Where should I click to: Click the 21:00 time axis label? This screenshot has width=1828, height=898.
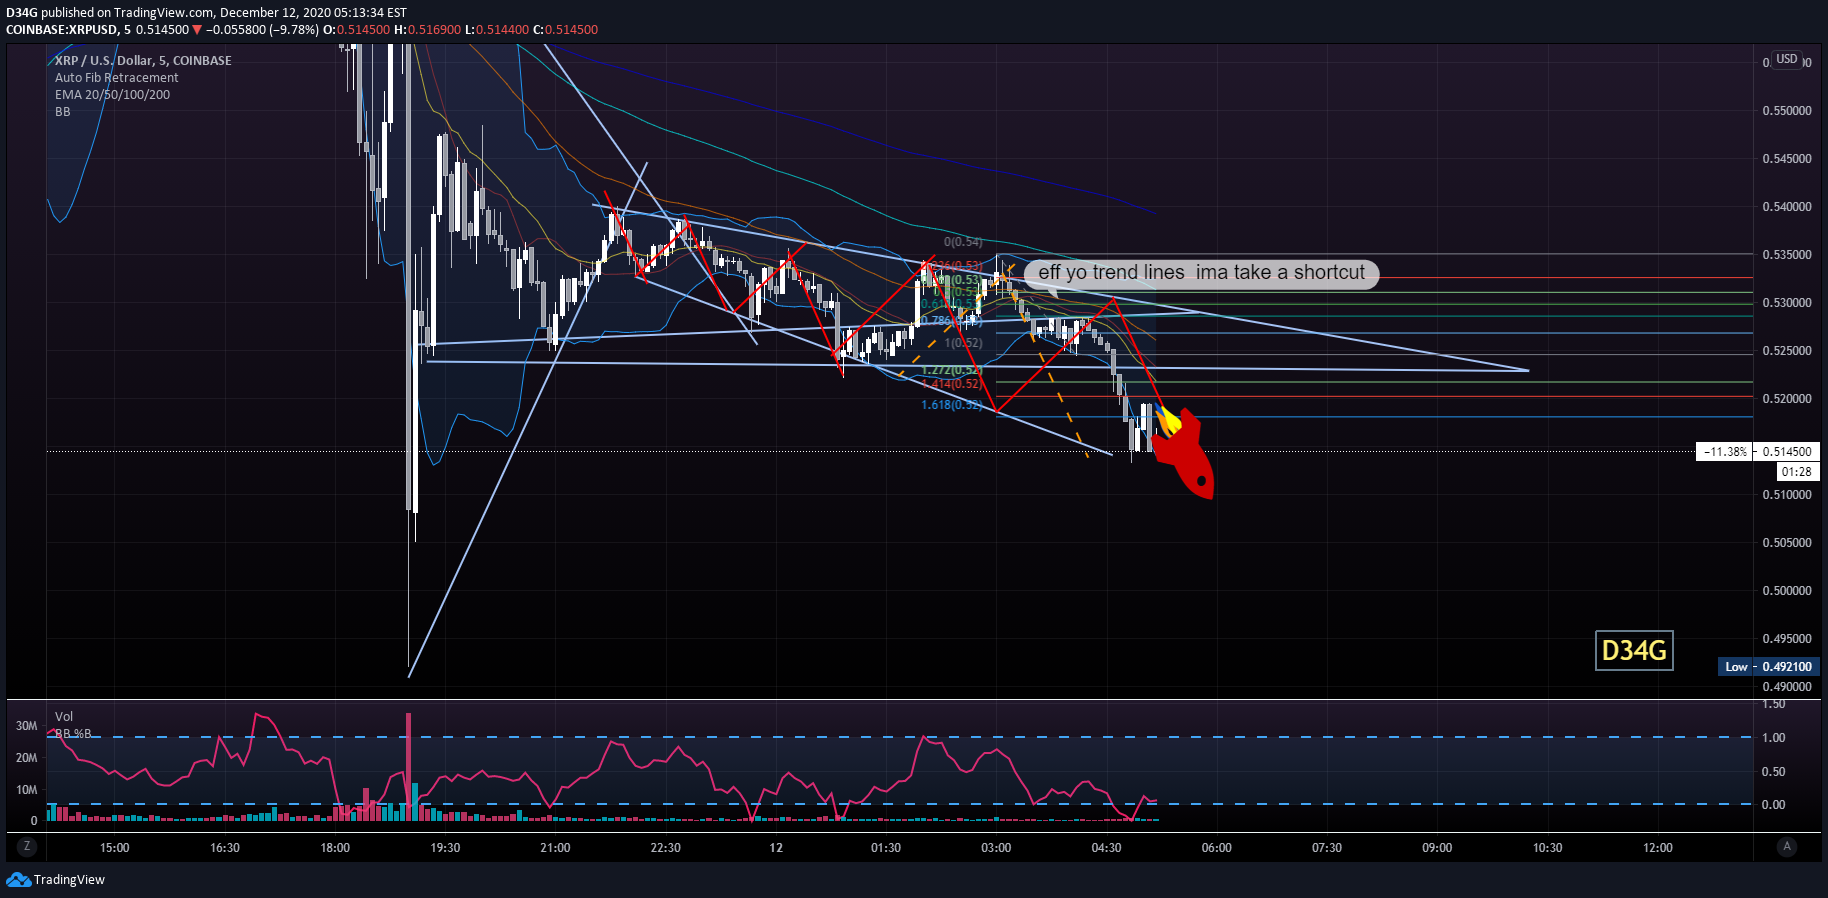[x=555, y=848]
